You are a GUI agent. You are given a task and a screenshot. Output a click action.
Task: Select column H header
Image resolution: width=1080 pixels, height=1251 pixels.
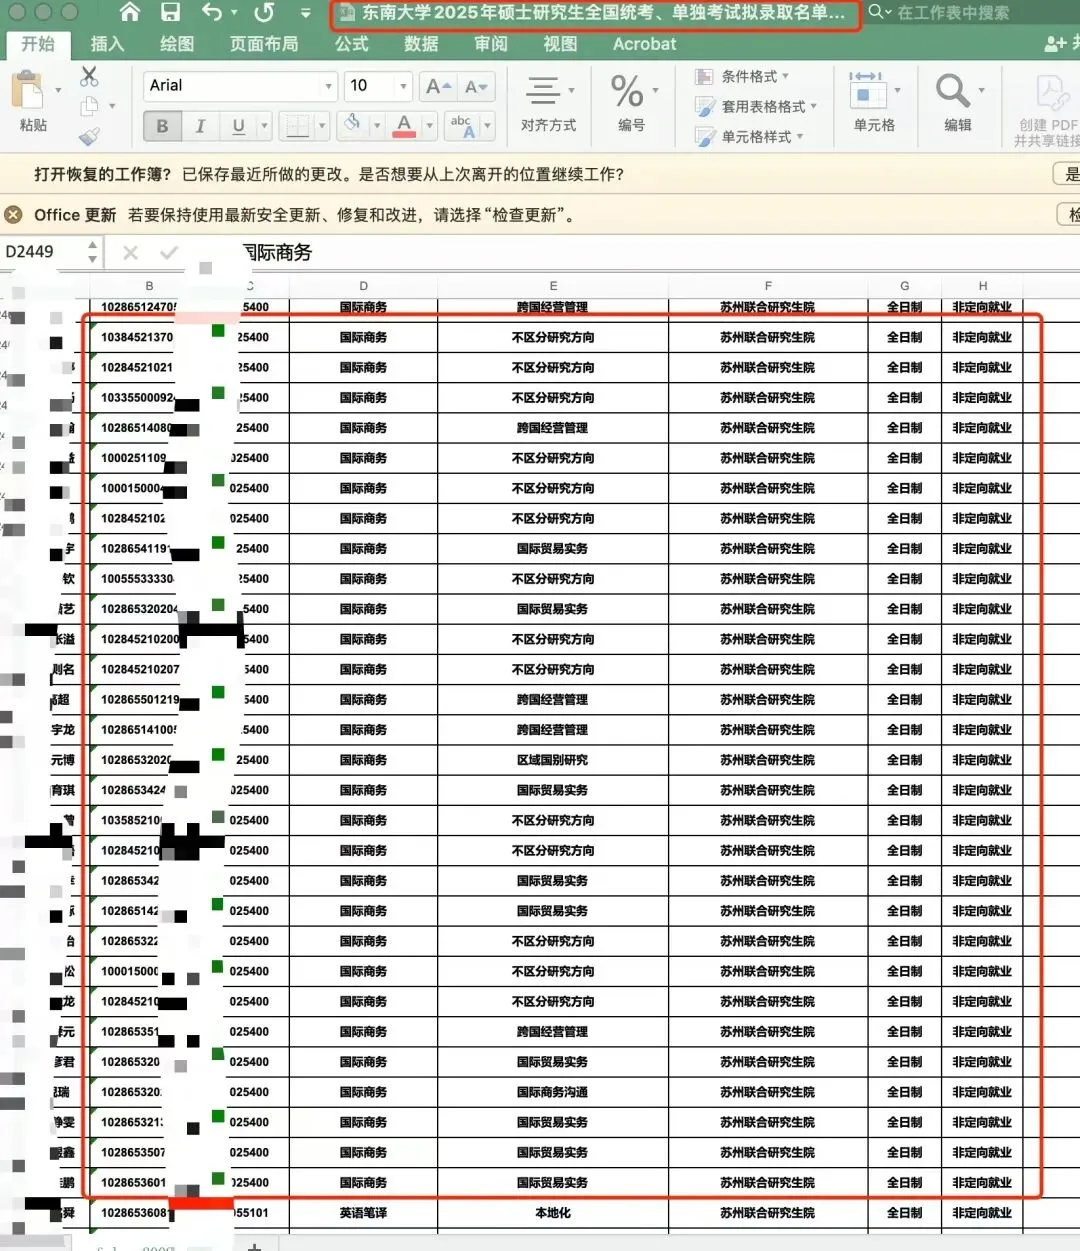982,285
